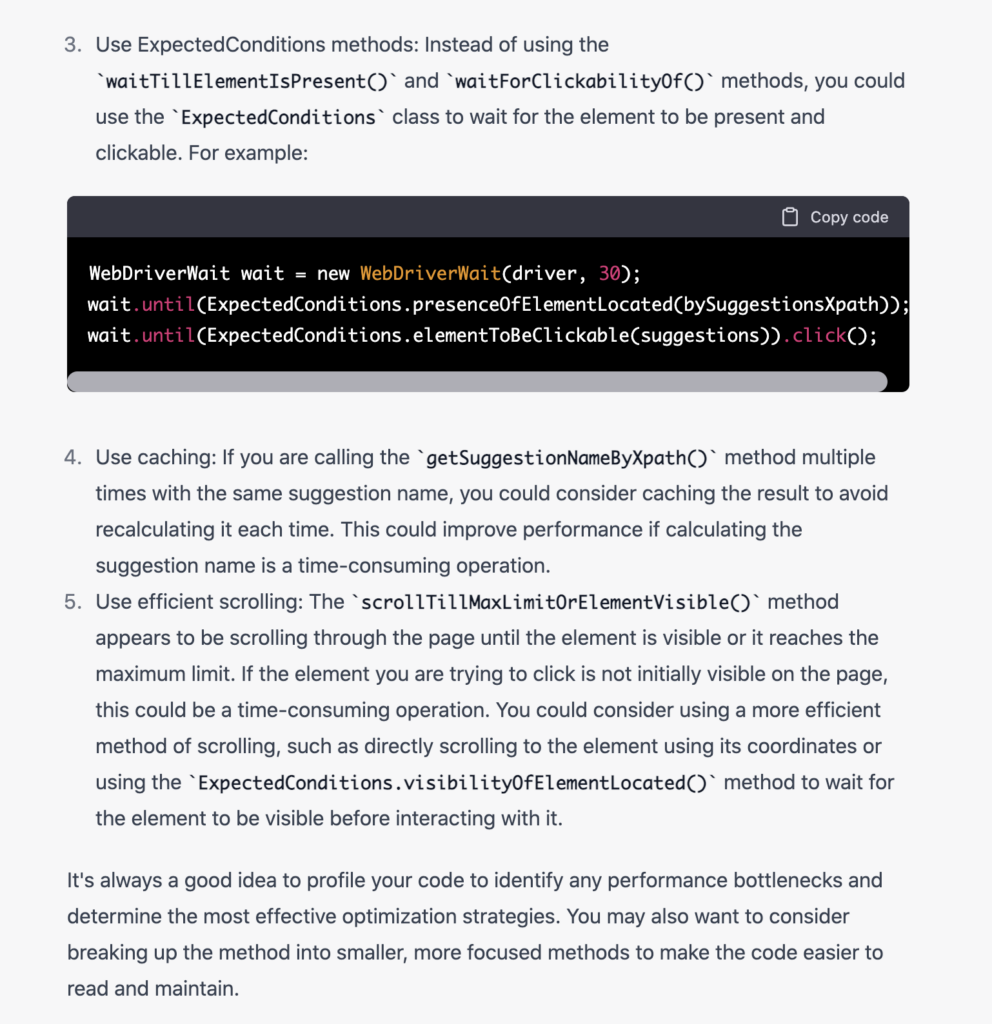Click the inline waitTillElementIsPresent() code
The image size is (992, 1024).
coord(250,81)
